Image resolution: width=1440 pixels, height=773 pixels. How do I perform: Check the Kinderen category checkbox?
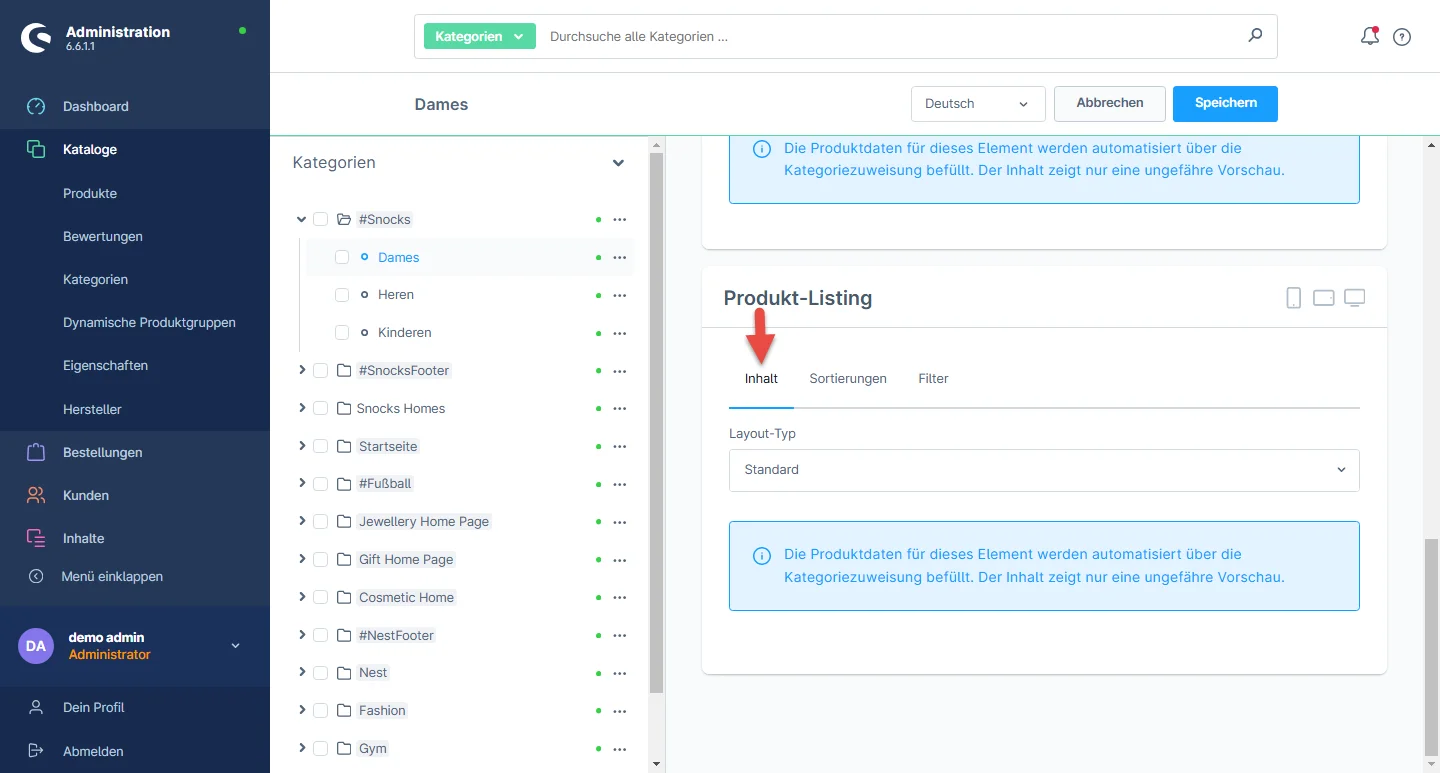click(342, 333)
